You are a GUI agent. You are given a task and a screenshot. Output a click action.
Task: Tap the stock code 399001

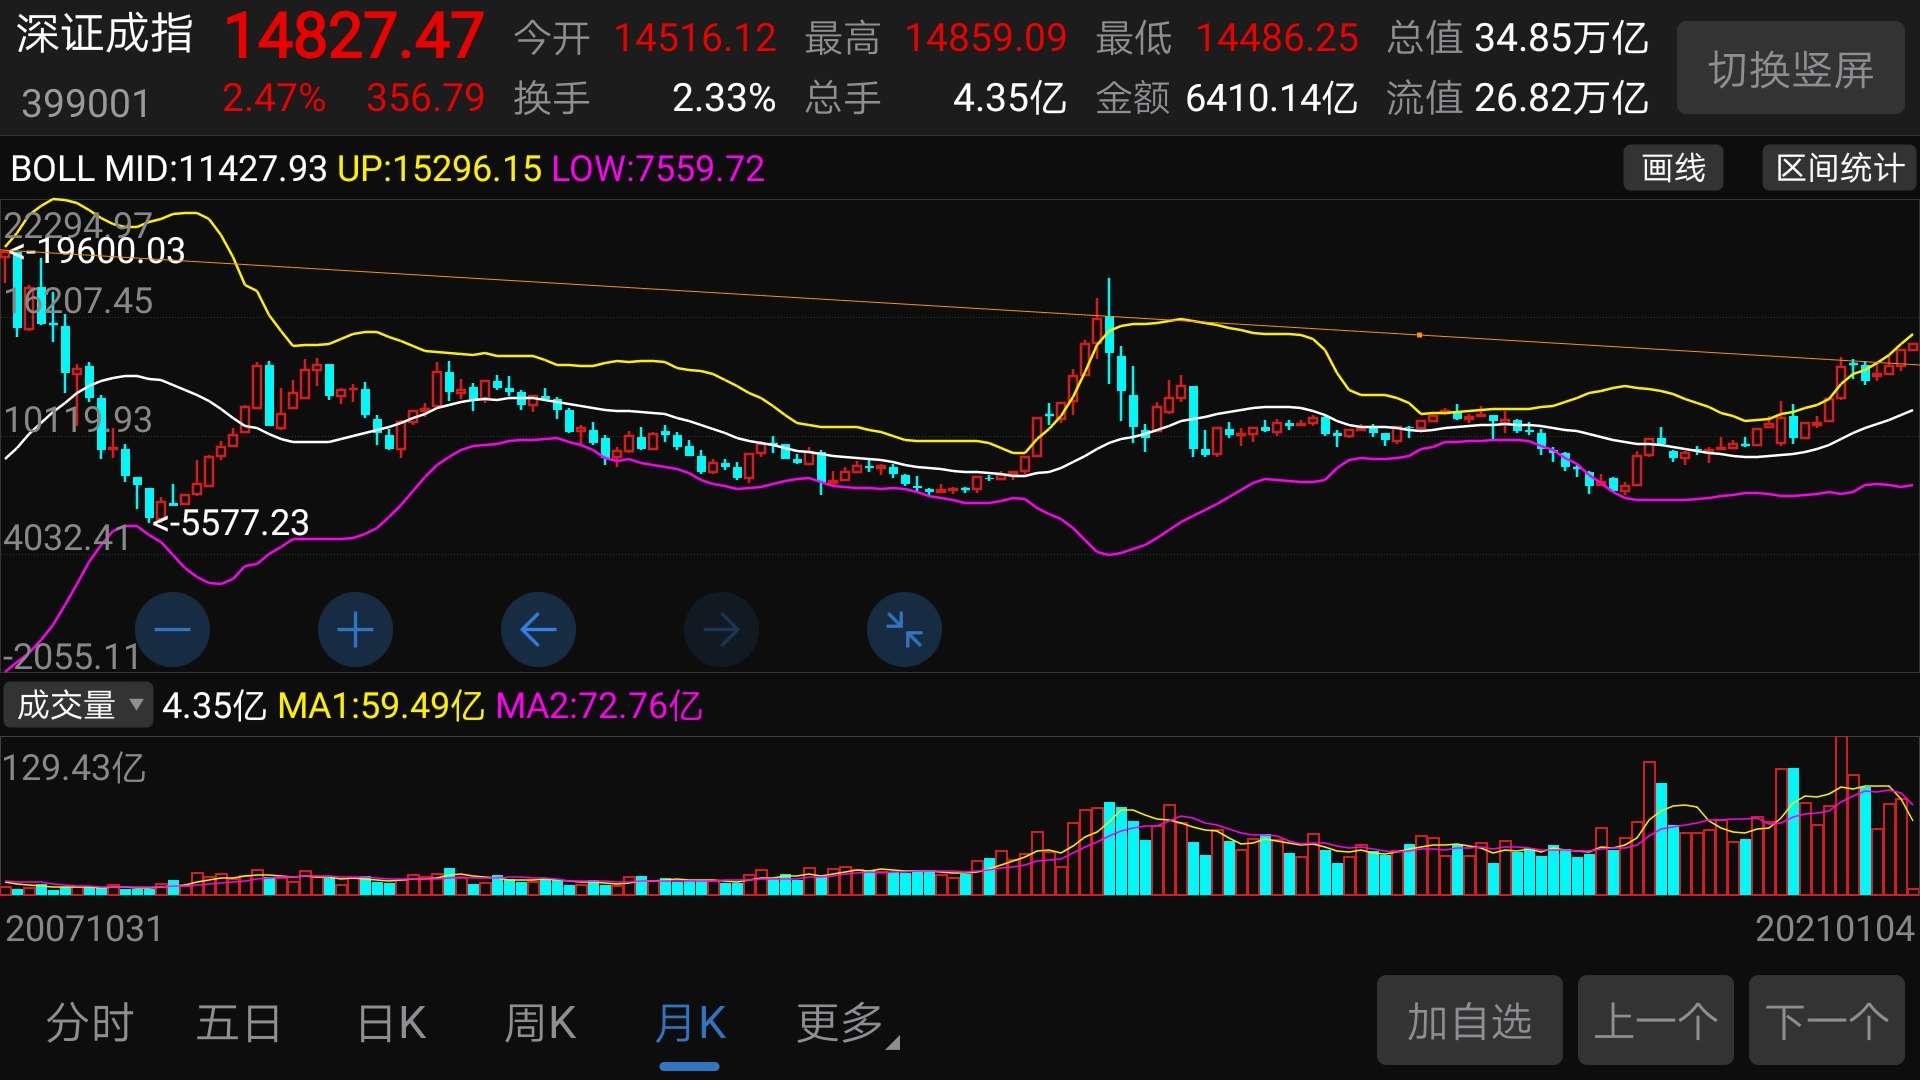click(86, 103)
